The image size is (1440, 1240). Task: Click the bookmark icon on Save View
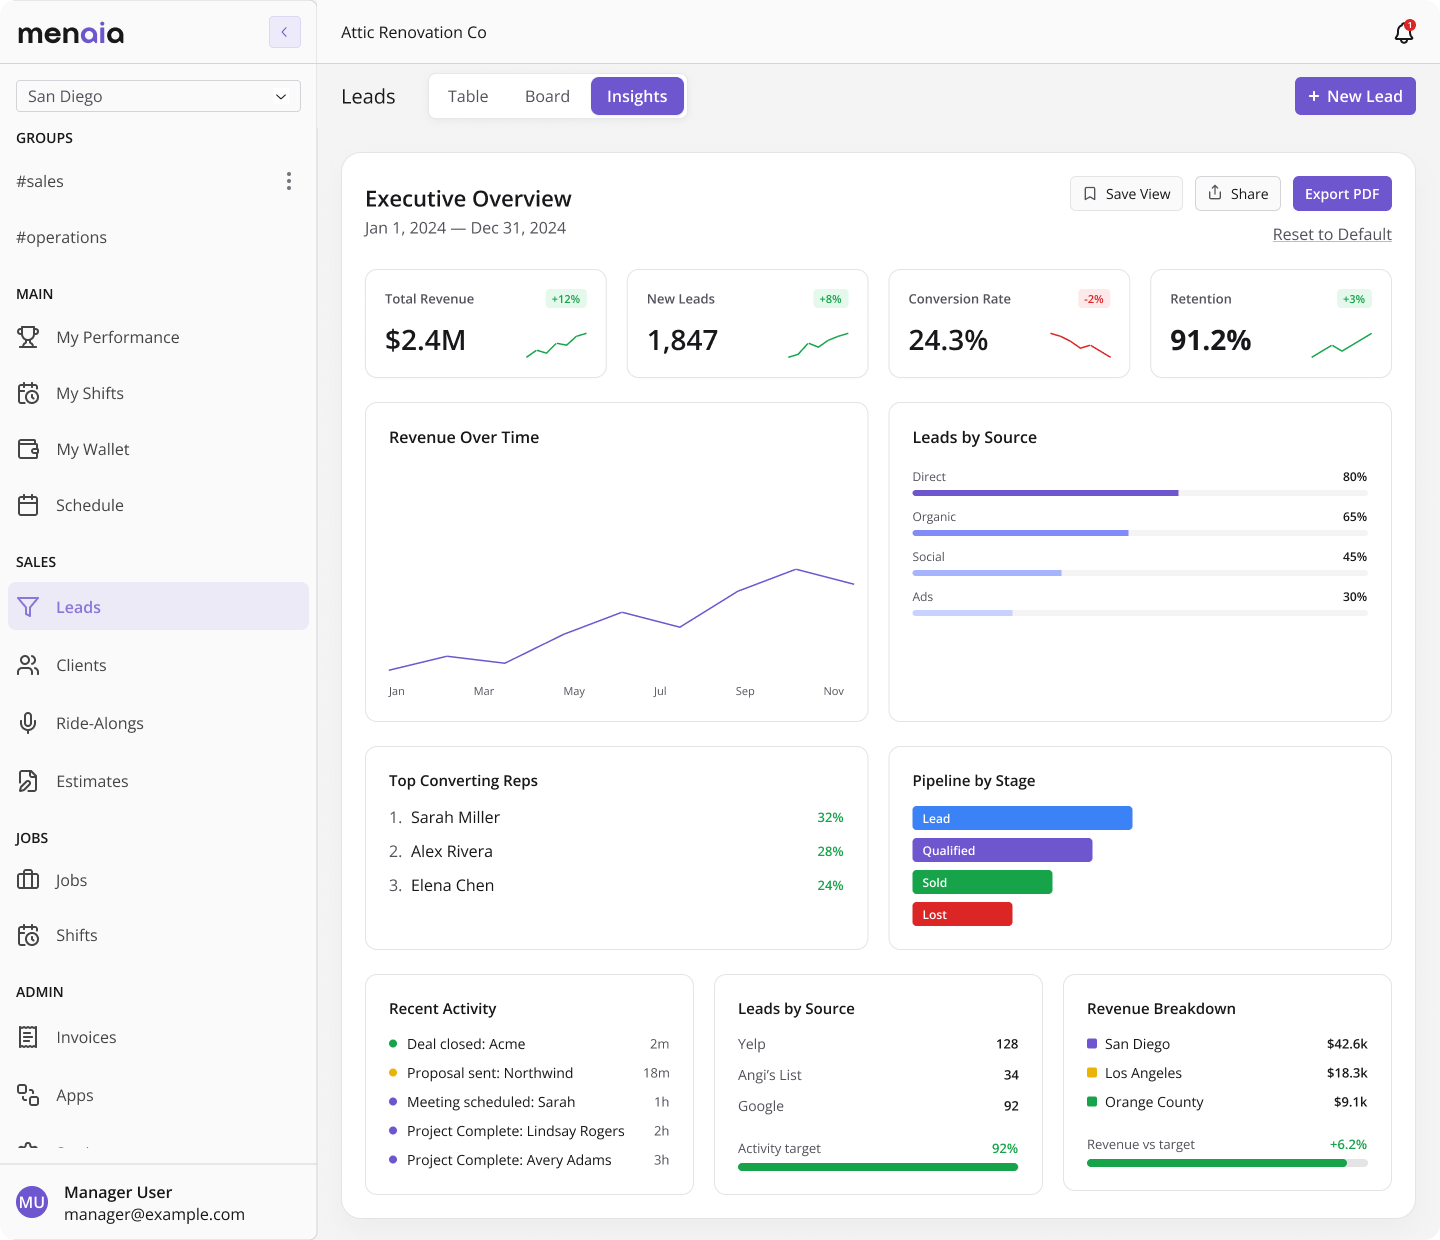(1090, 194)
